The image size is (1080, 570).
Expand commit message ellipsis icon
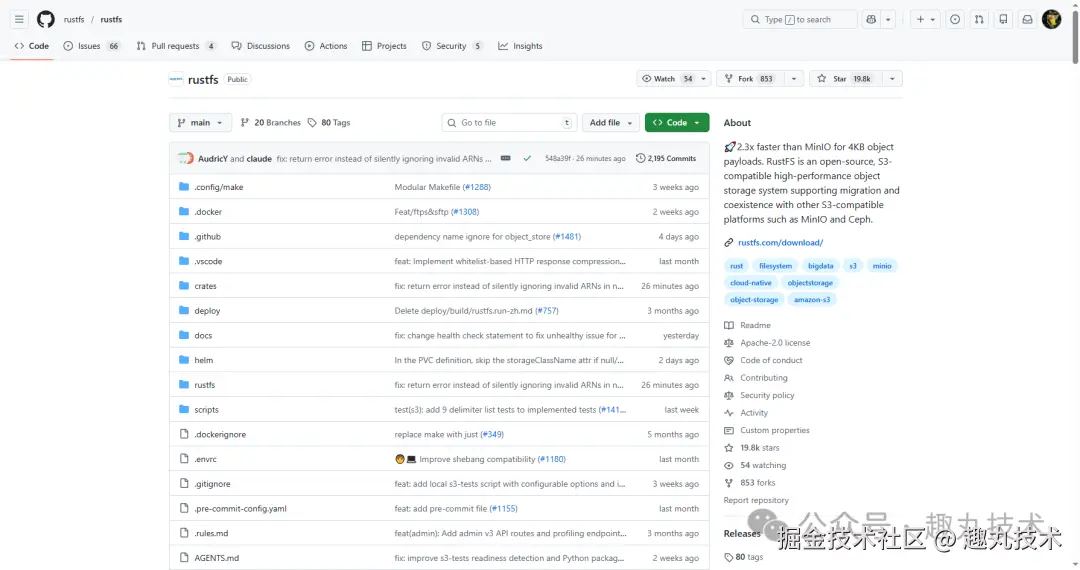[x=506, y=158]
